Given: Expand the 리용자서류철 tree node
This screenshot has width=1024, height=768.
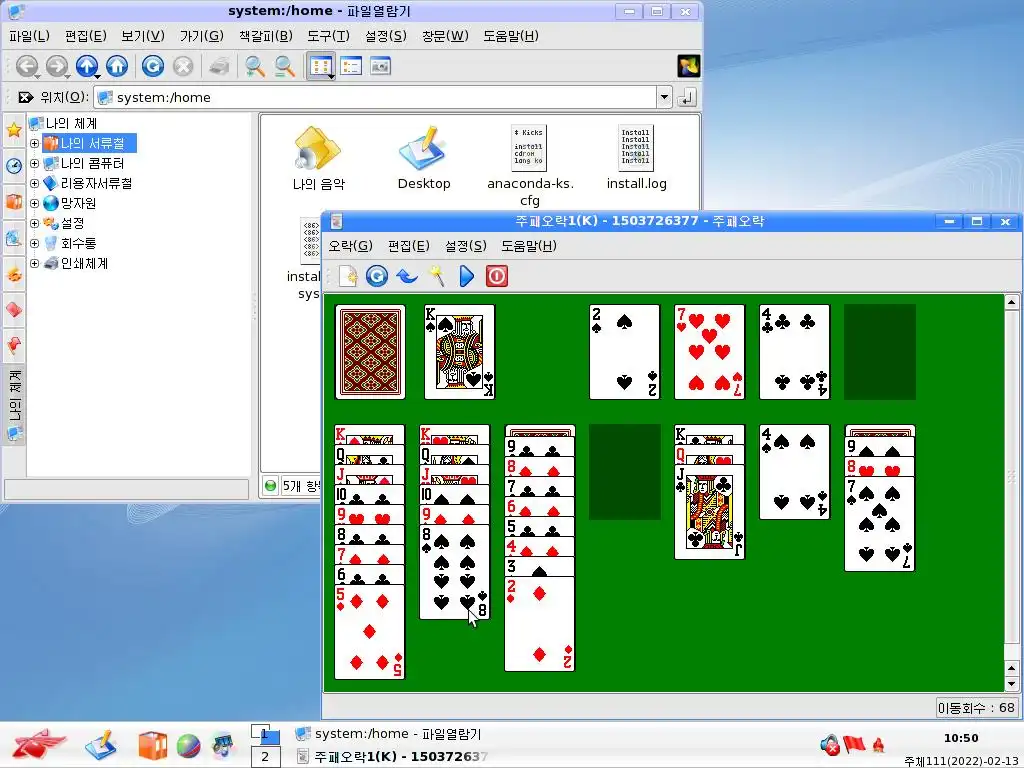Looking at the screenshot, I should tap(35, 184).
